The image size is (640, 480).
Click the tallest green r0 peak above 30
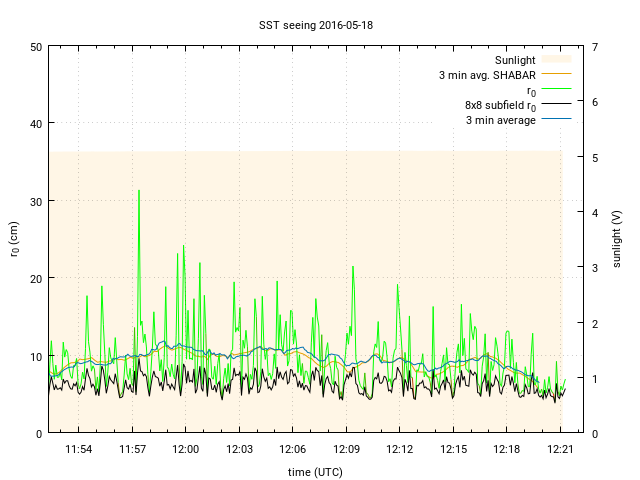click(139, 191)
